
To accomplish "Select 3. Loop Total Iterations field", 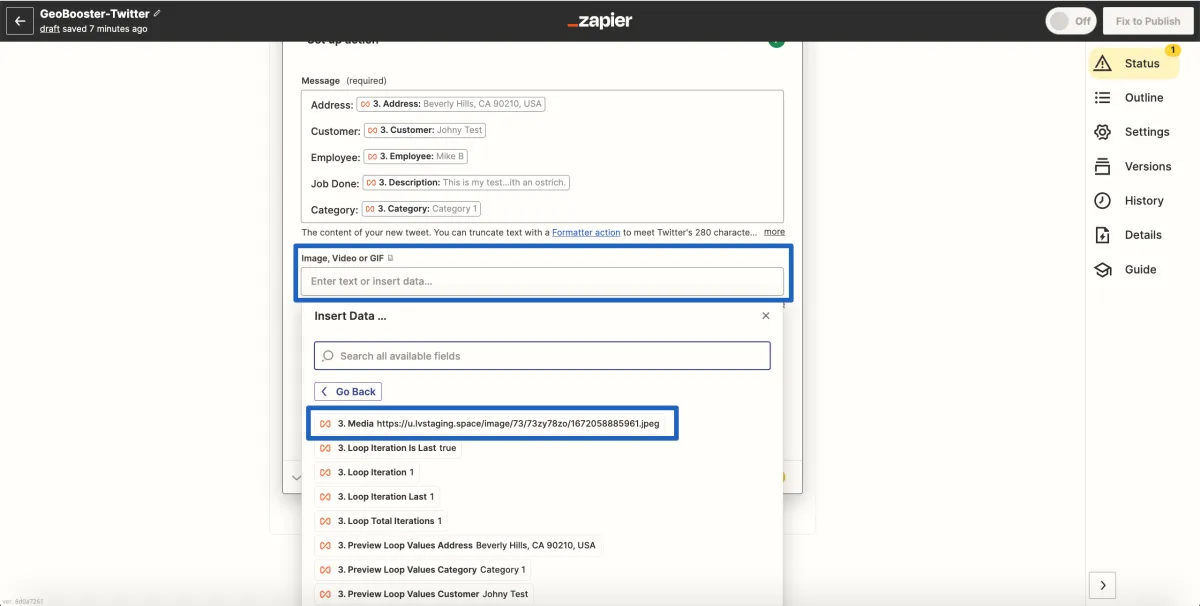I will [381, 521].
